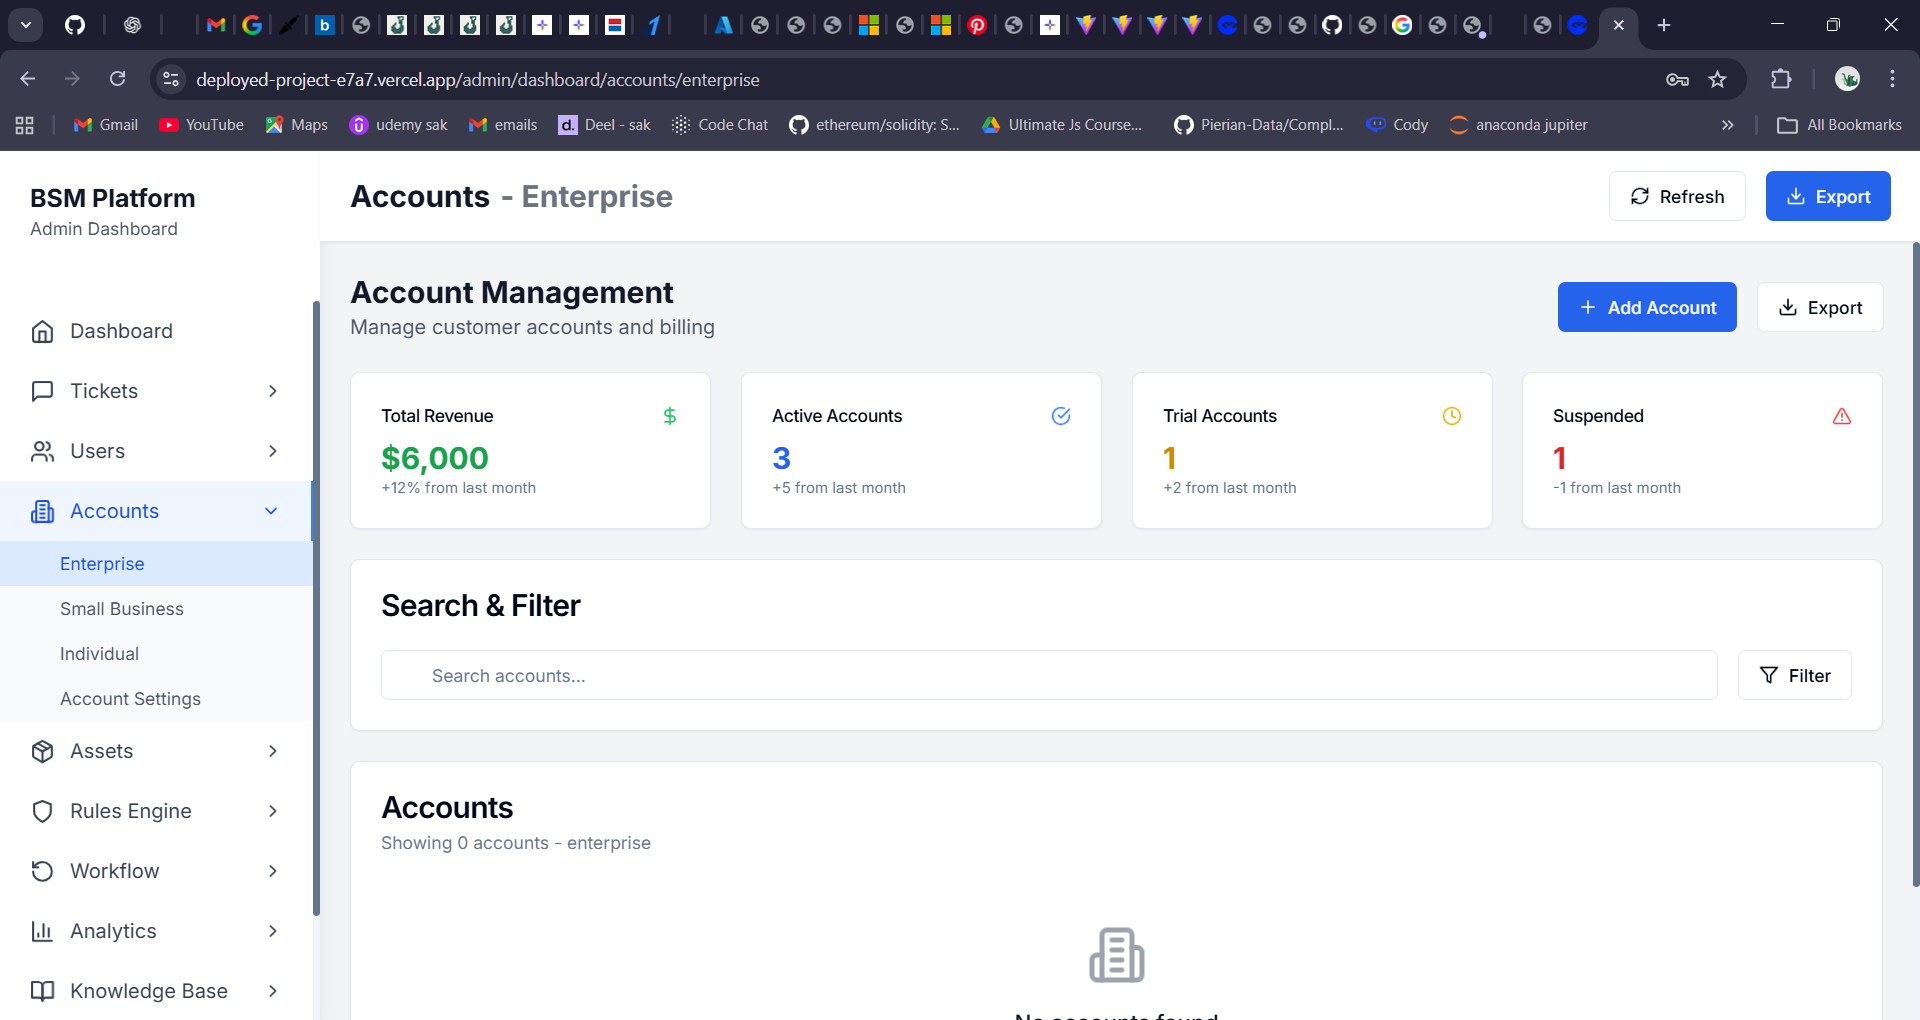Click the BSM Platform title
The height and width of the screenshot is (1020, 1920).
coord(113,198)
